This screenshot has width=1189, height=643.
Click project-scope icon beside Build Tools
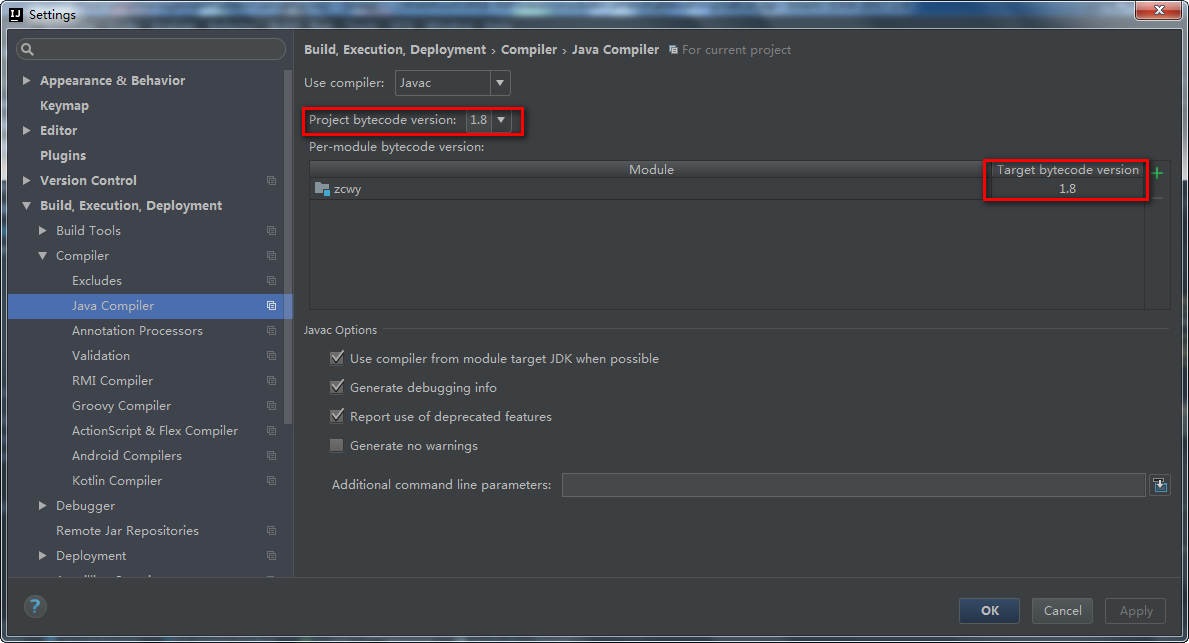coord(271,231)
